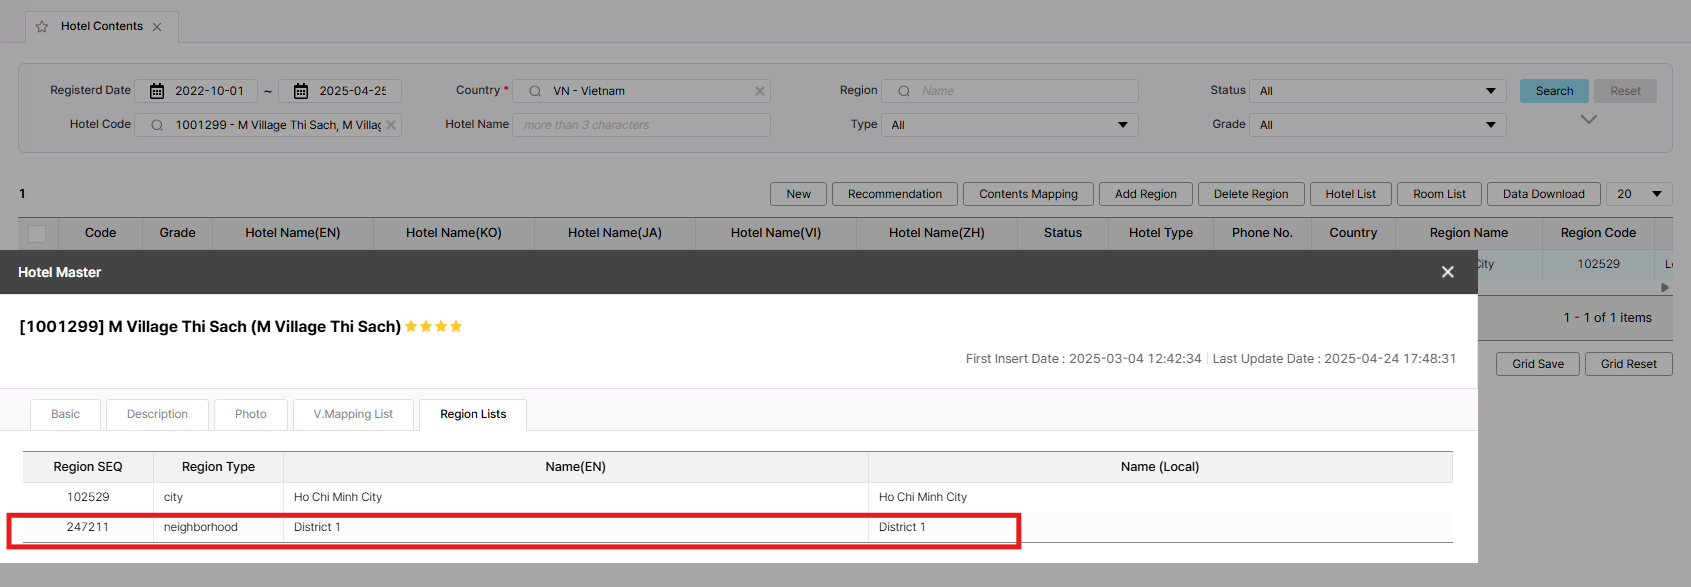The image size is (1691, 587).
Task: Close the Hotel Master dialog
Action: [1447, 272]
